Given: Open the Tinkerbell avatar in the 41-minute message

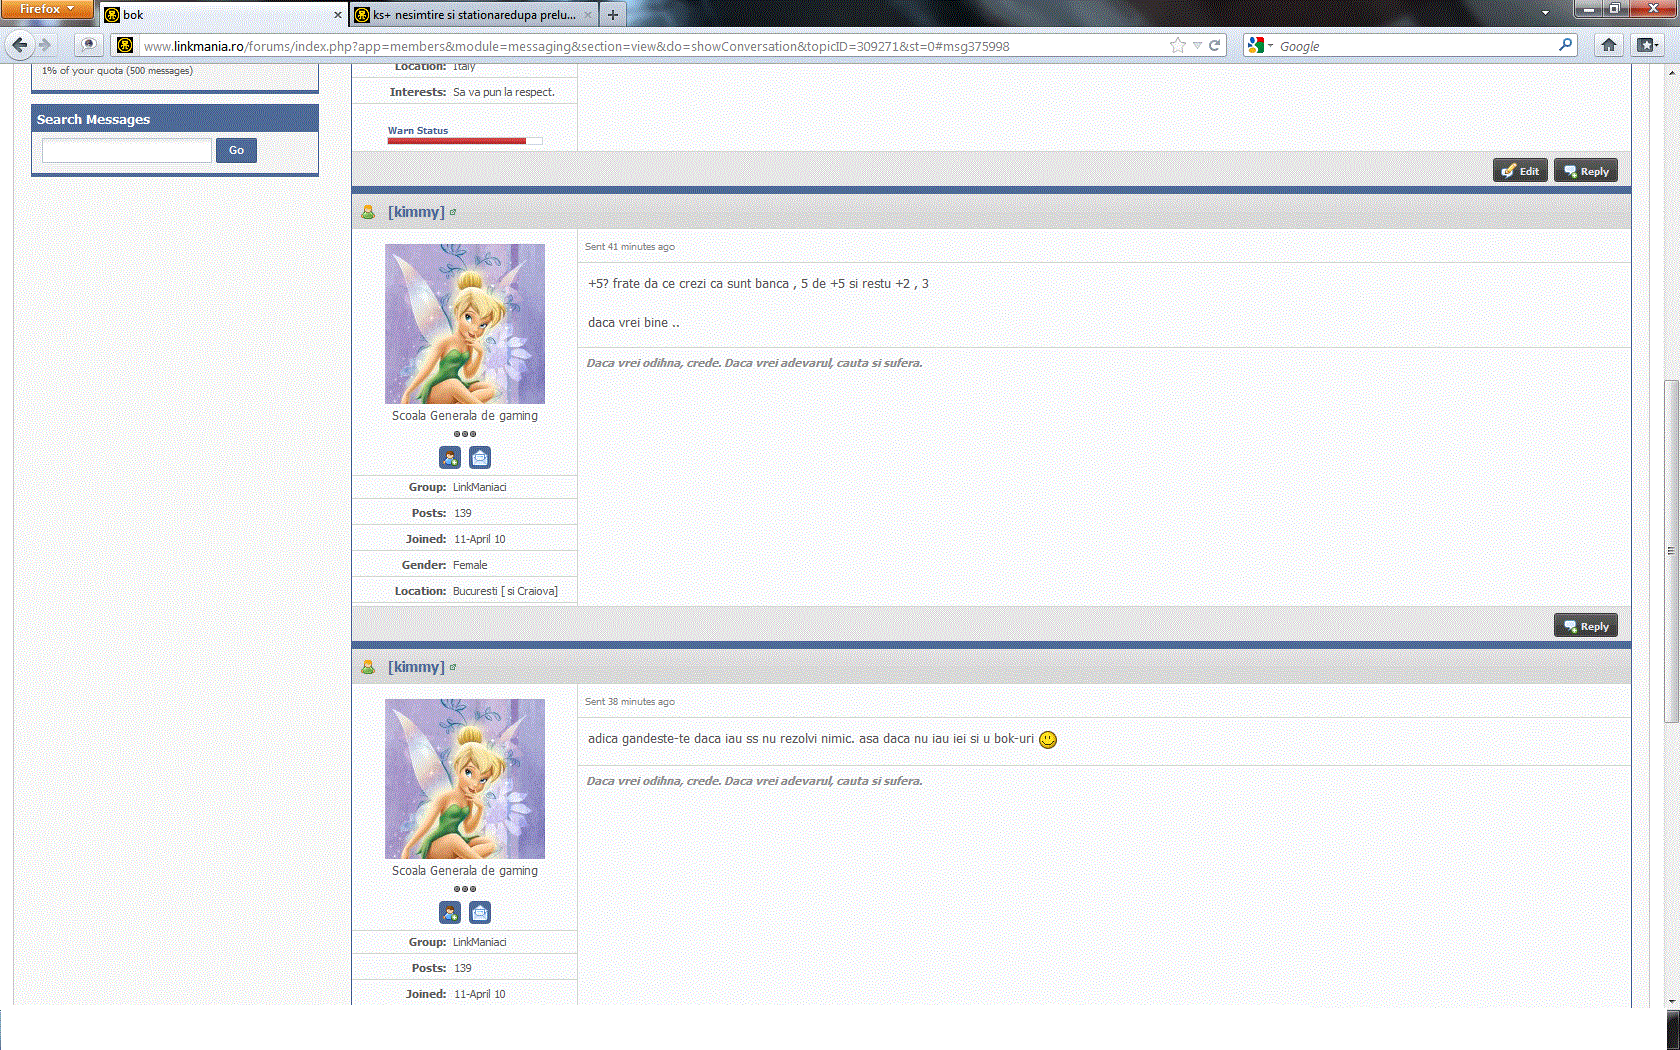Looking at the screenshot, I should 465,324.
